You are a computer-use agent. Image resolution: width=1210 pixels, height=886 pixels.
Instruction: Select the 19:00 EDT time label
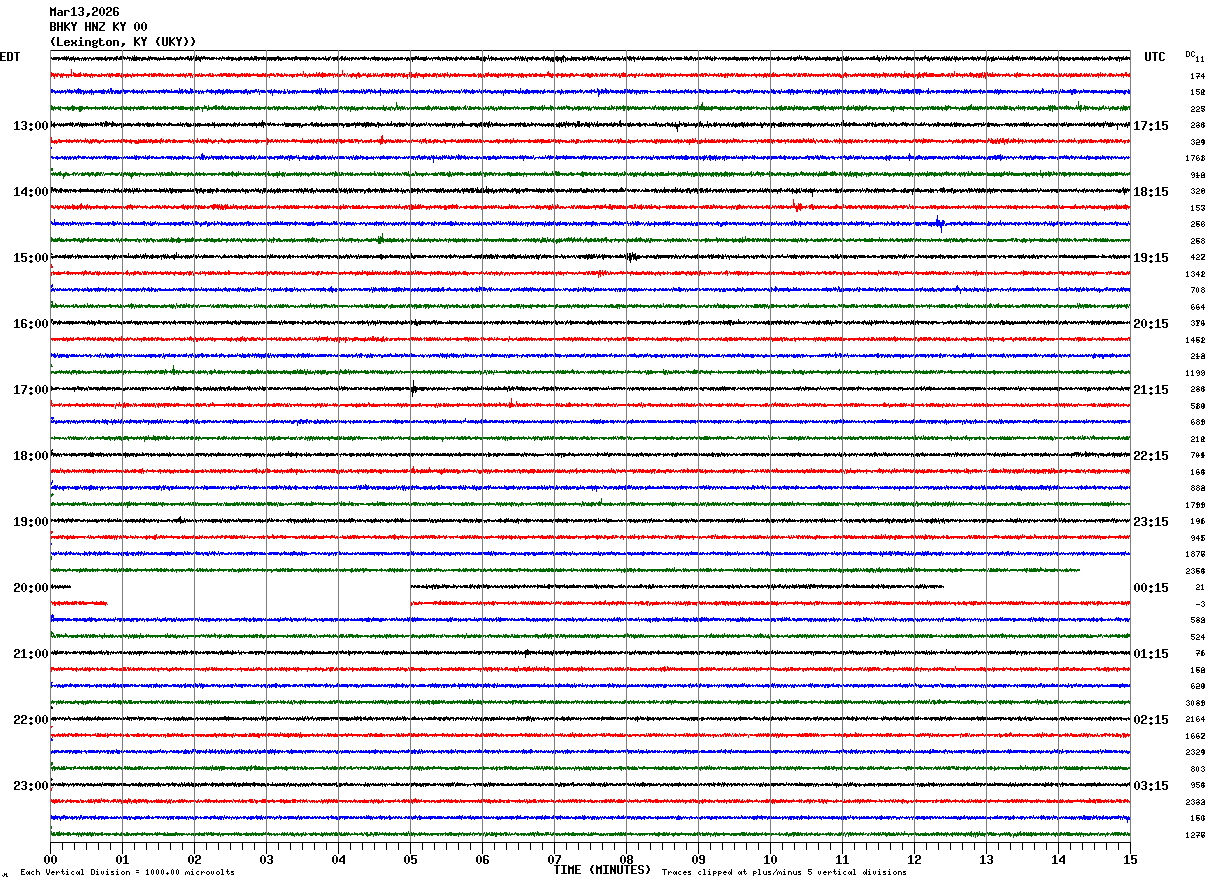point(30,522)
